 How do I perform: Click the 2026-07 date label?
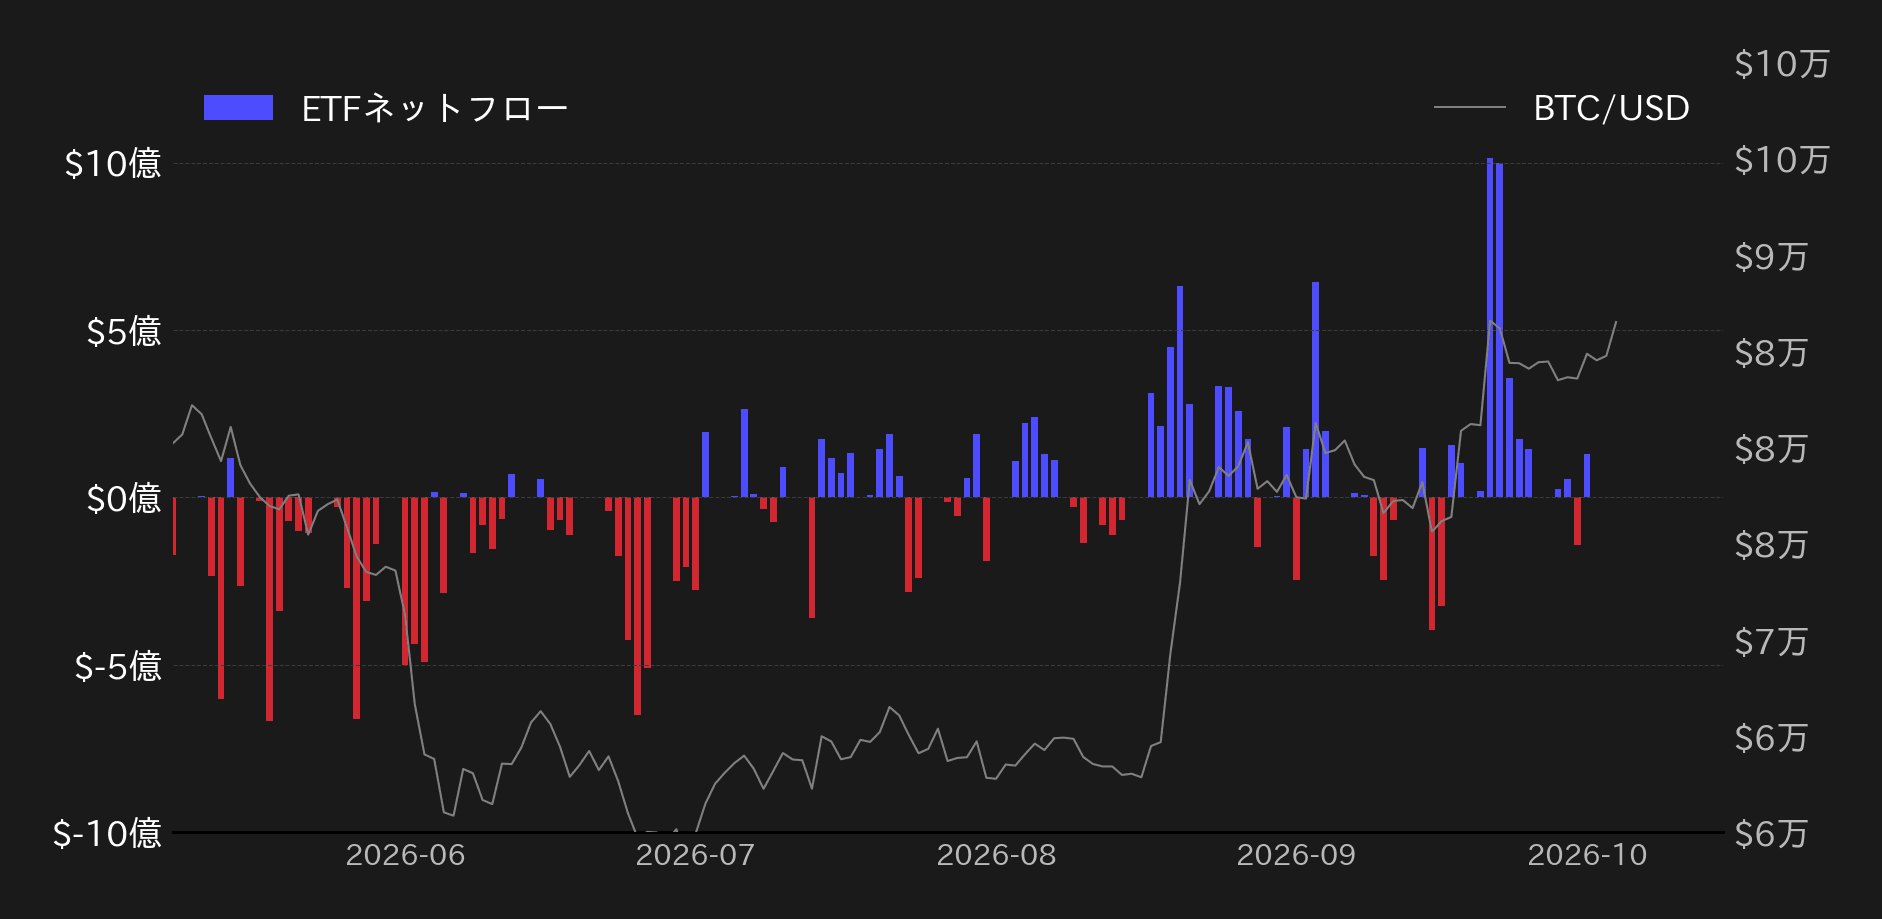(x=695, y=855)
